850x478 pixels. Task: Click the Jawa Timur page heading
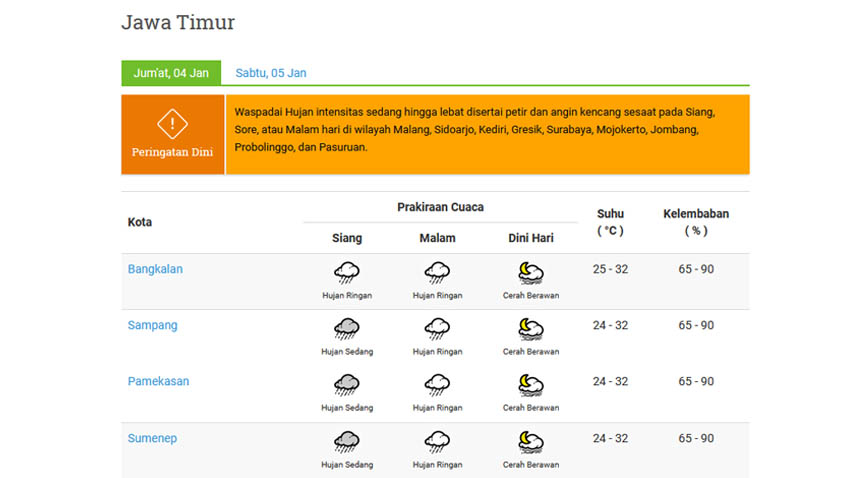pos(178,22)
